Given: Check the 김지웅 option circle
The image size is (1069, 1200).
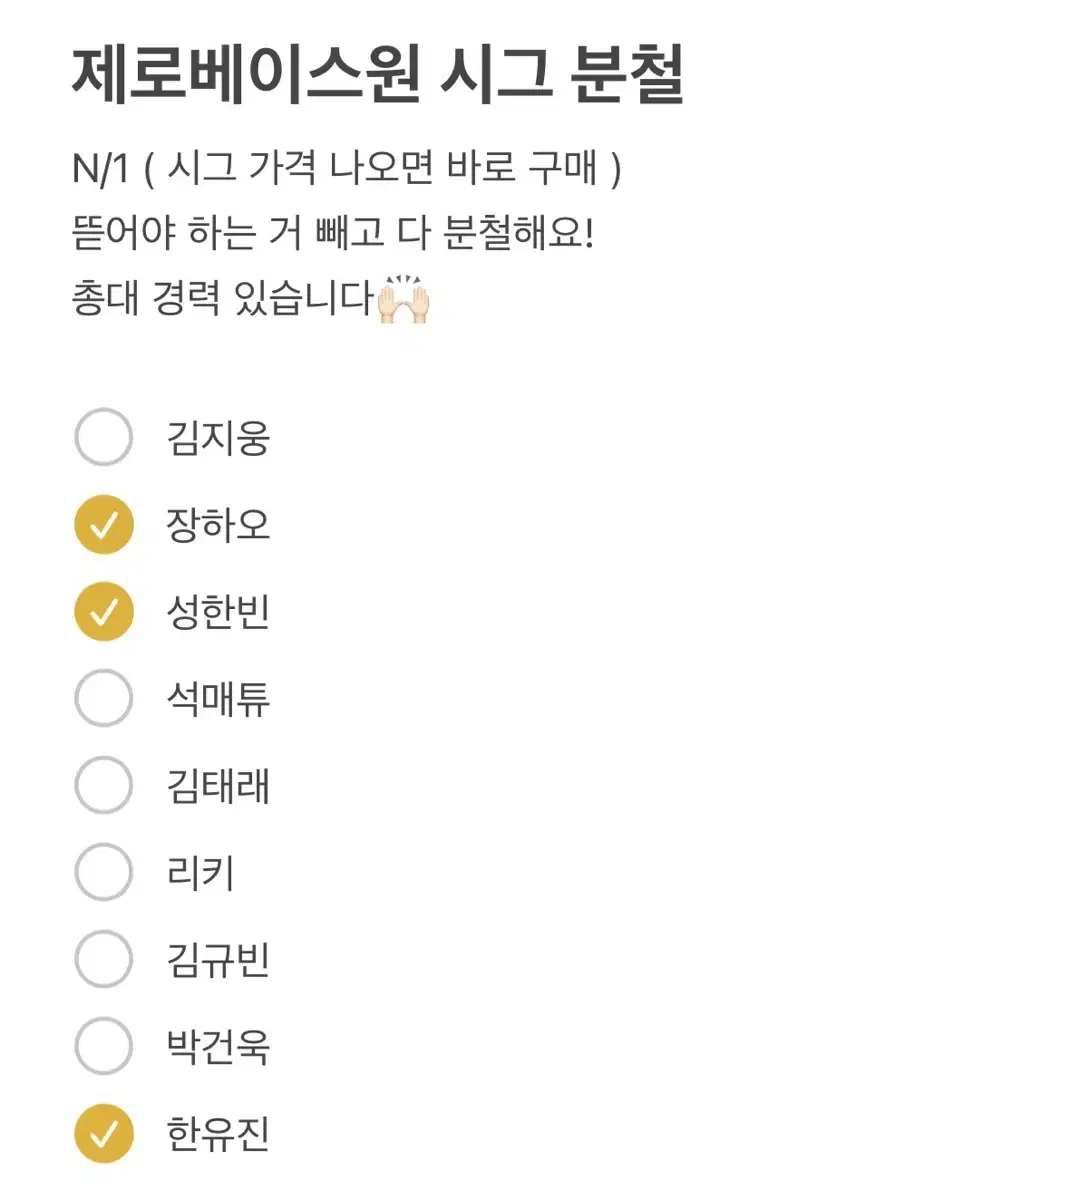Looking at the screenshot, I should click(x=103, y=437).
